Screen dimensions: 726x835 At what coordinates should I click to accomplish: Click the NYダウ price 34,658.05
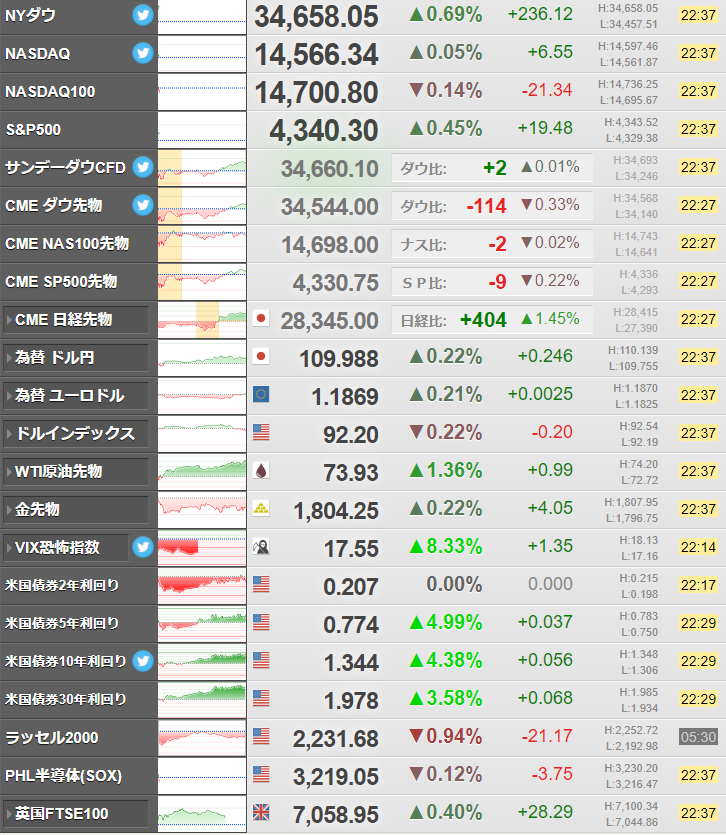click(316, 17)
